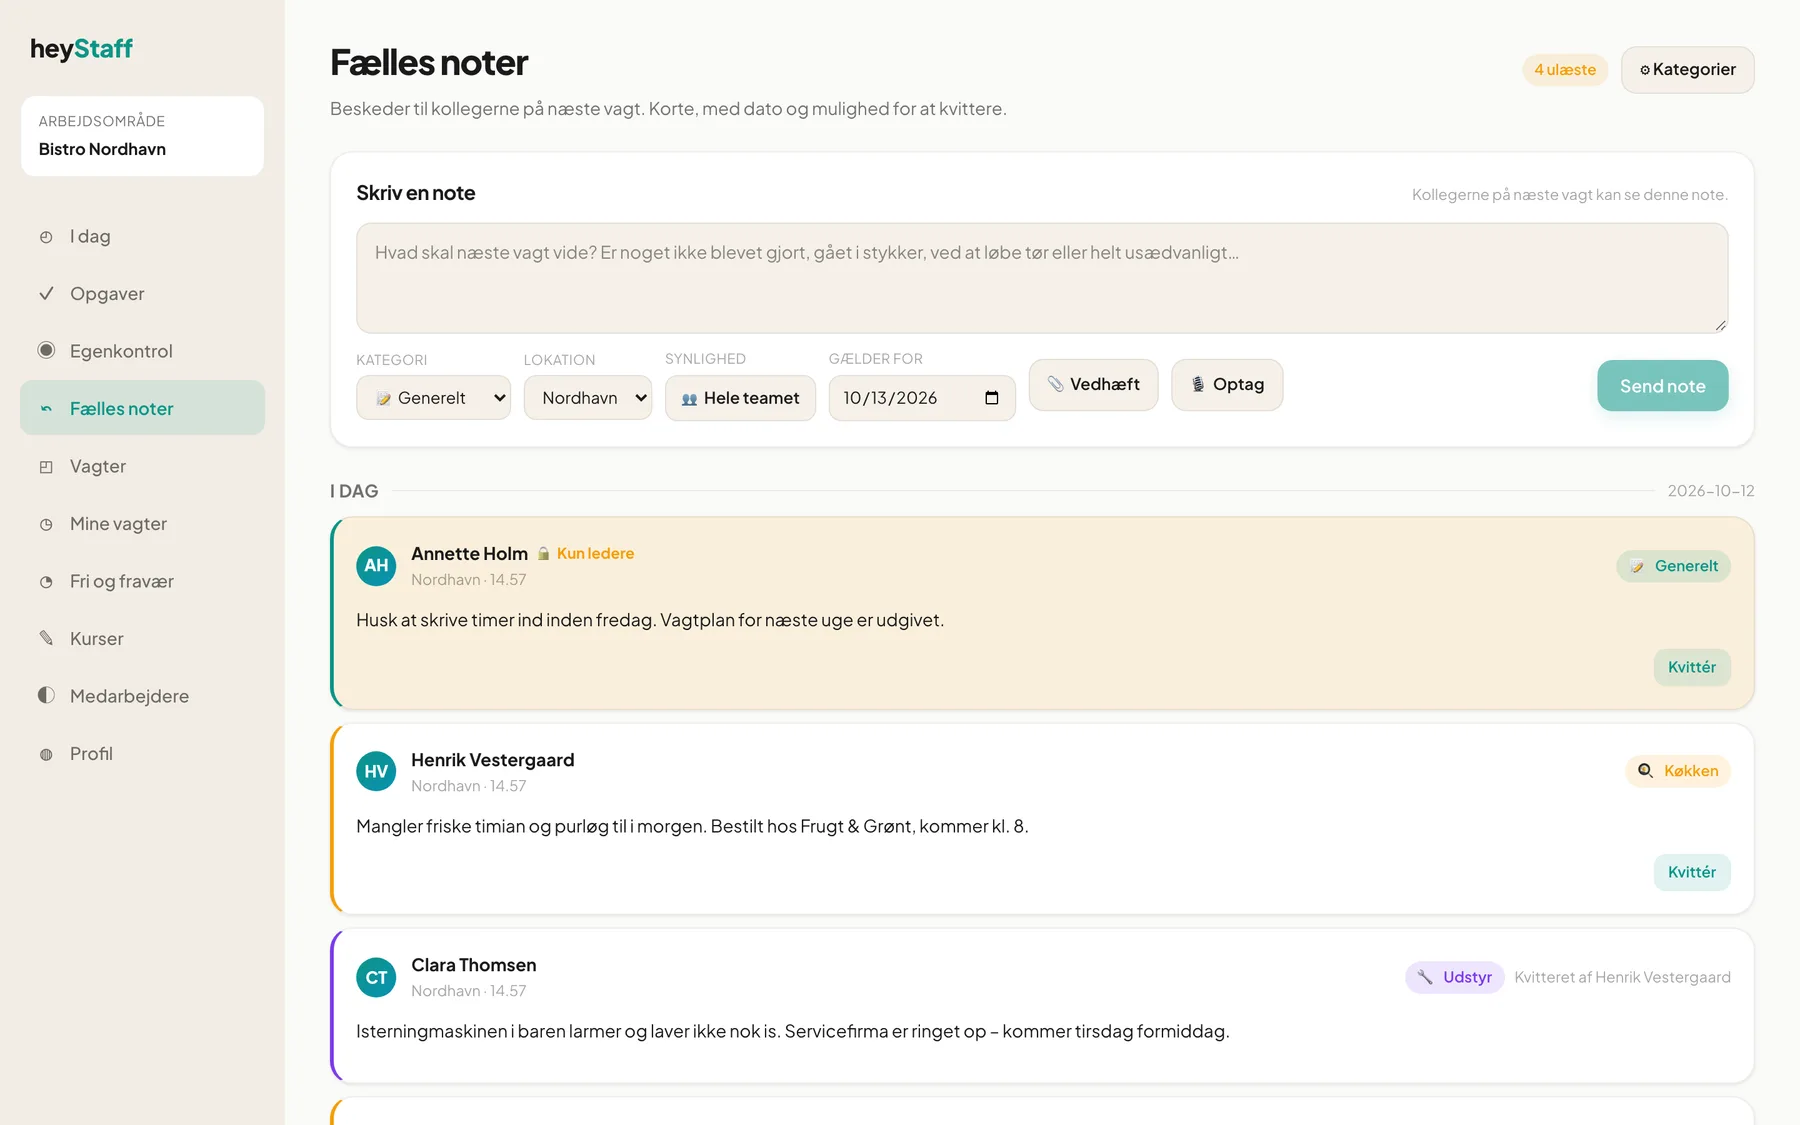Click the AH avatar of Annette Holm
Screen dimensions: 1800x1125
pos(376,566)
